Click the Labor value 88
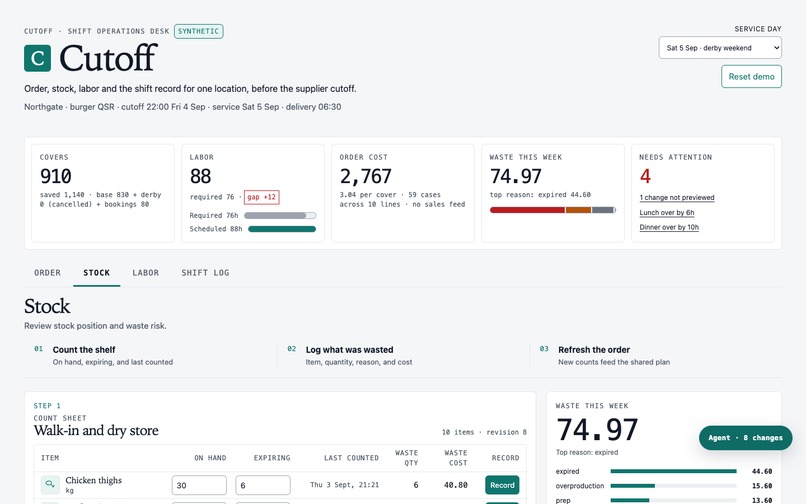Screen dimensions: 806x504 tap(200, 176)
